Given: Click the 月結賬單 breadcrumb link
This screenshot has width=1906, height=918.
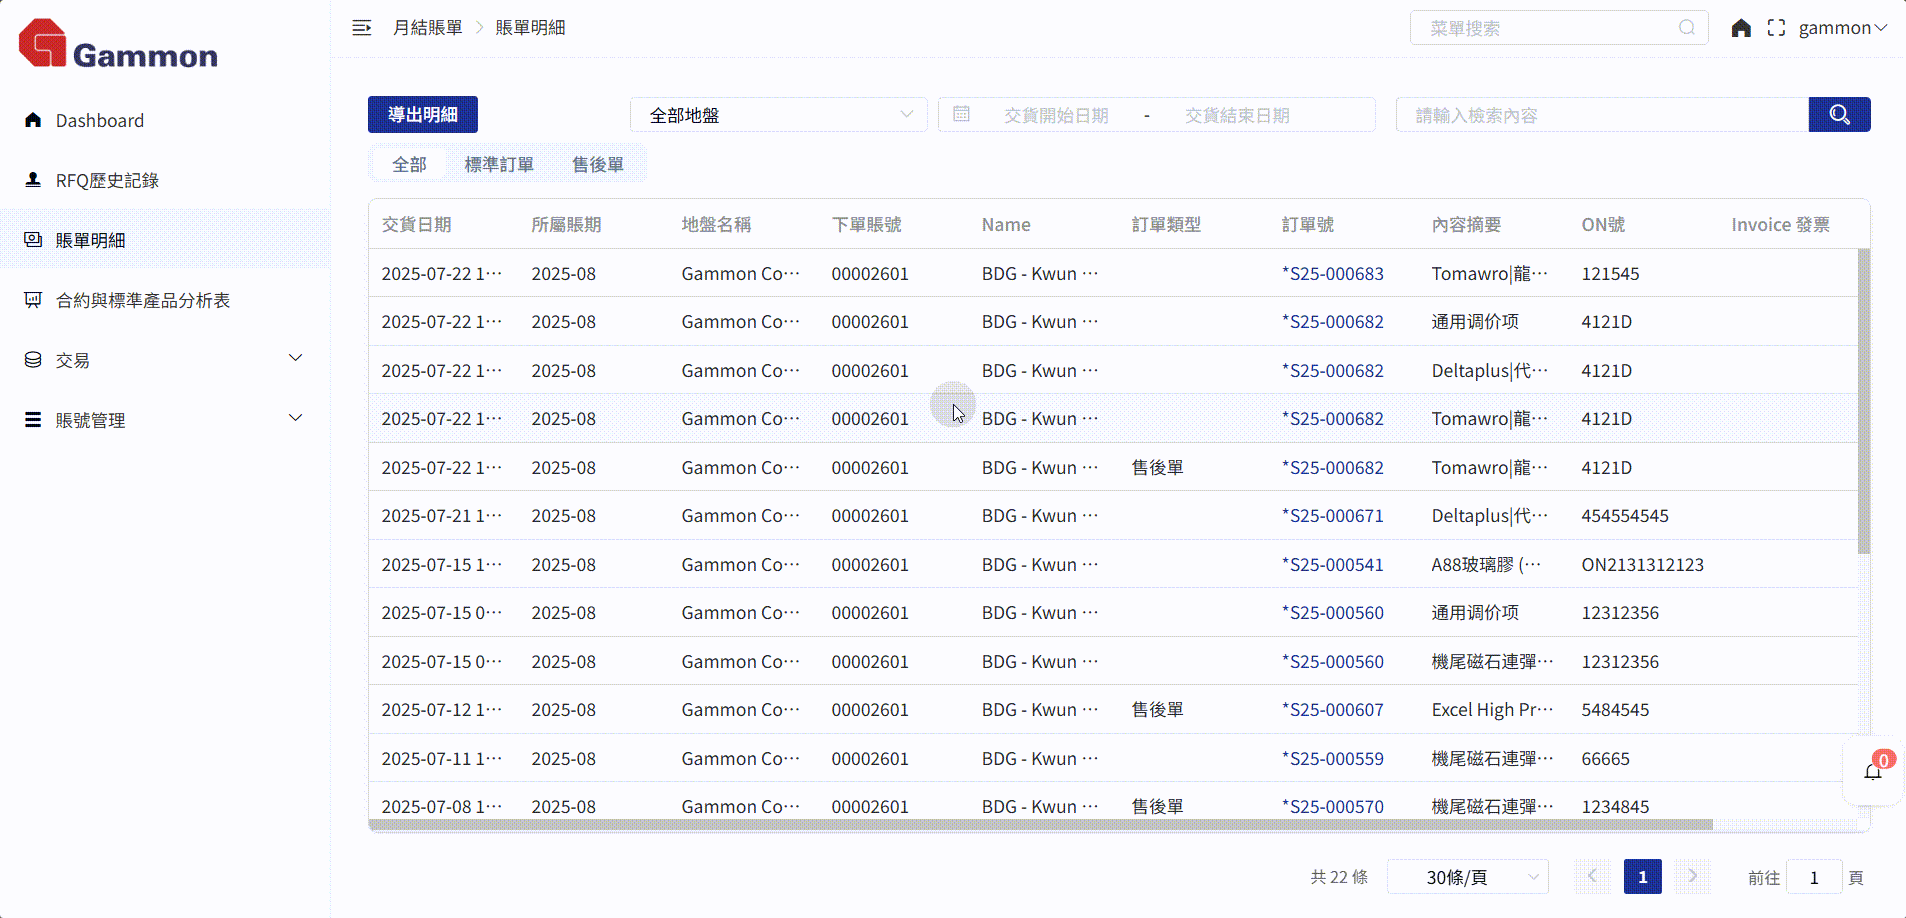Looking at the screenshot, I should click(427, 28).
